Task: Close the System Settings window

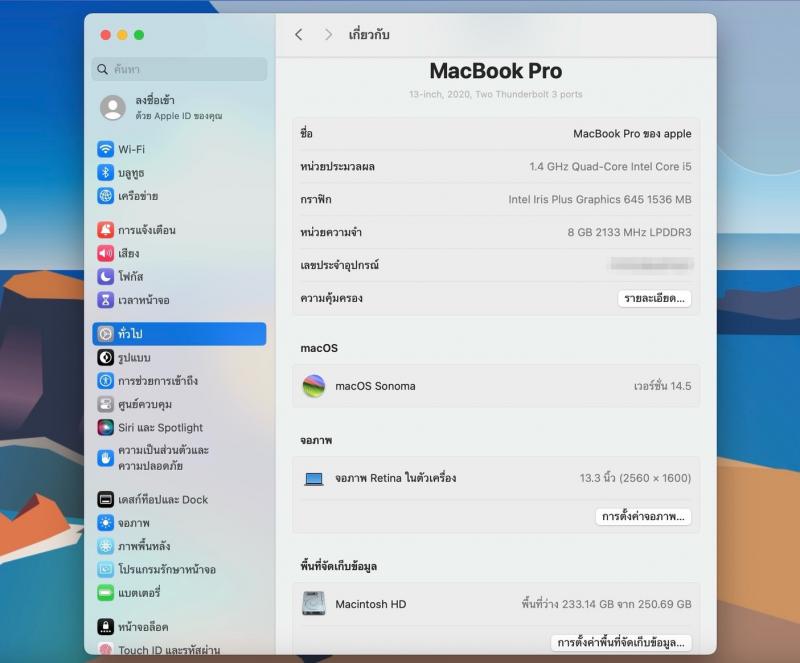Action: [106, 35]
